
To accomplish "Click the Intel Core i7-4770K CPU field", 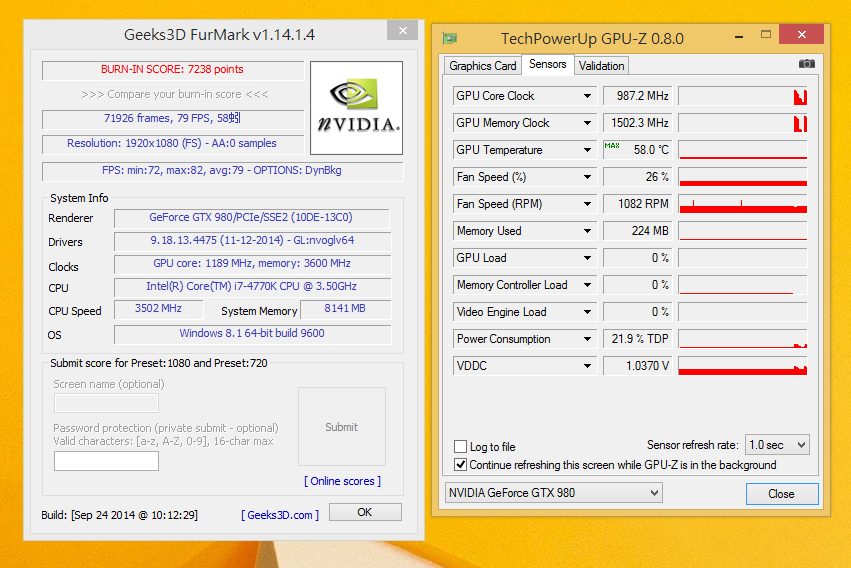I will coord(251,287).
